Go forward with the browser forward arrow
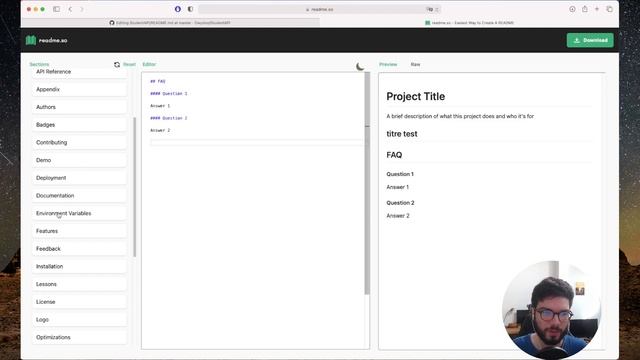Viewport: 640px width, 360px height. tap(82, 9)
